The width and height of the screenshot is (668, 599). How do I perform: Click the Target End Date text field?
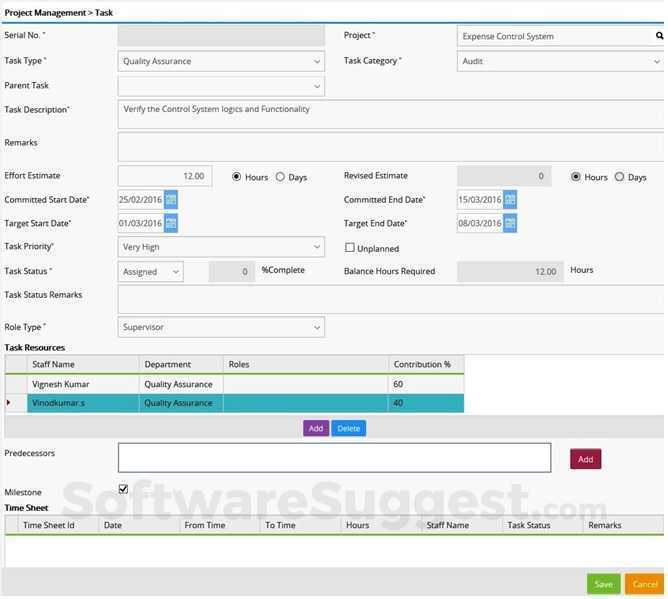480,223
